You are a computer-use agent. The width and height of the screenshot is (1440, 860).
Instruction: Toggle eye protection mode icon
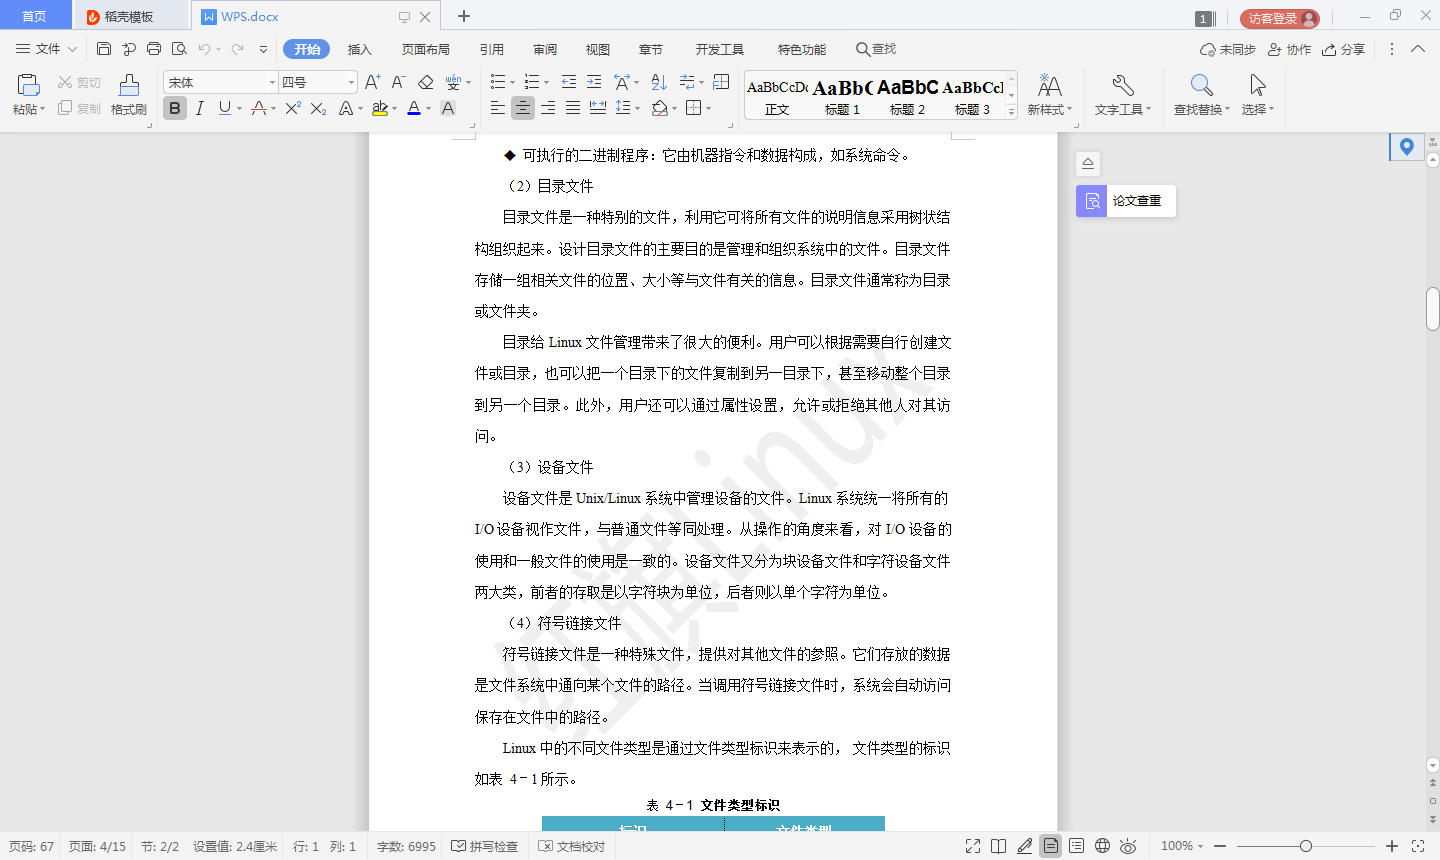pos(1128,846)
